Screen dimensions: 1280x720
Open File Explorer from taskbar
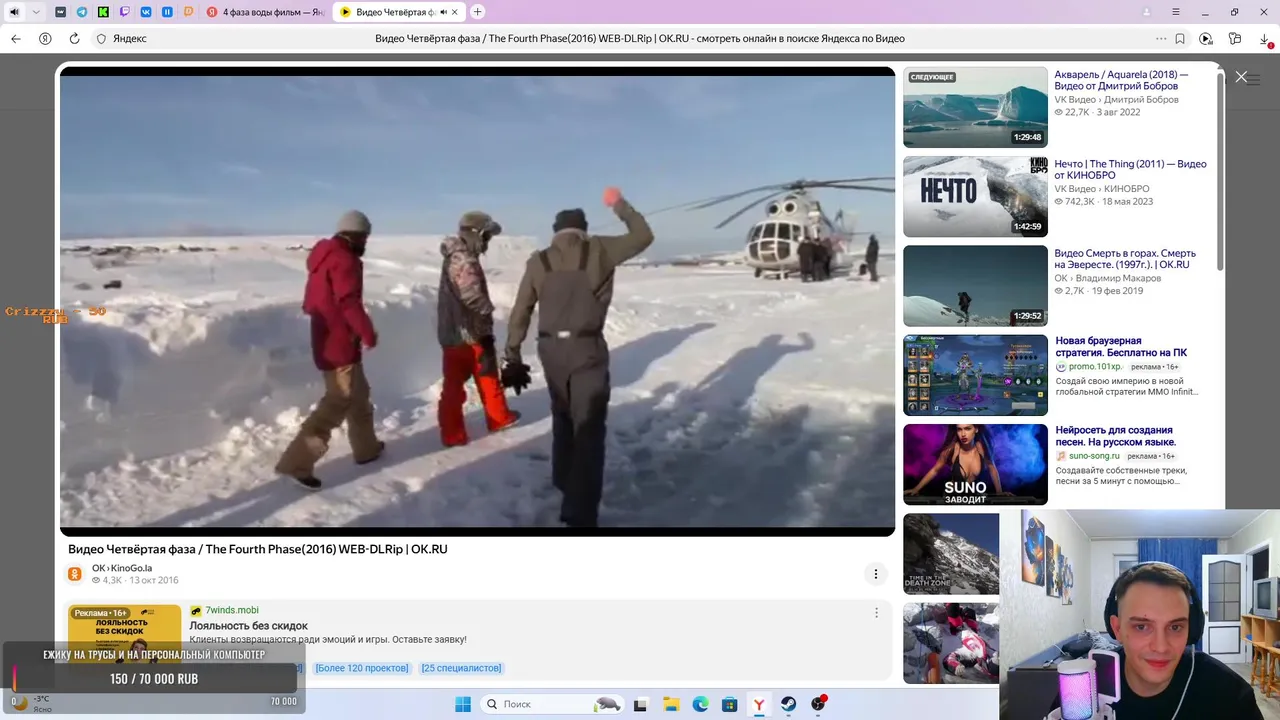(x=671, y=704)
